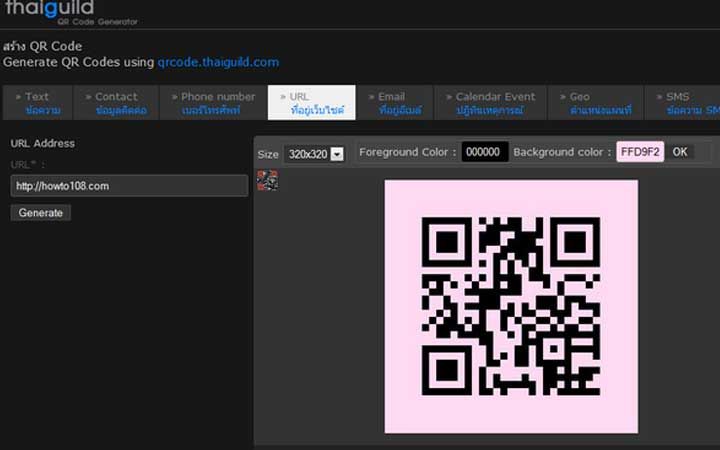720x450 pixels.
Task: Open the Calendar Event tab
Action: (491, 103)
